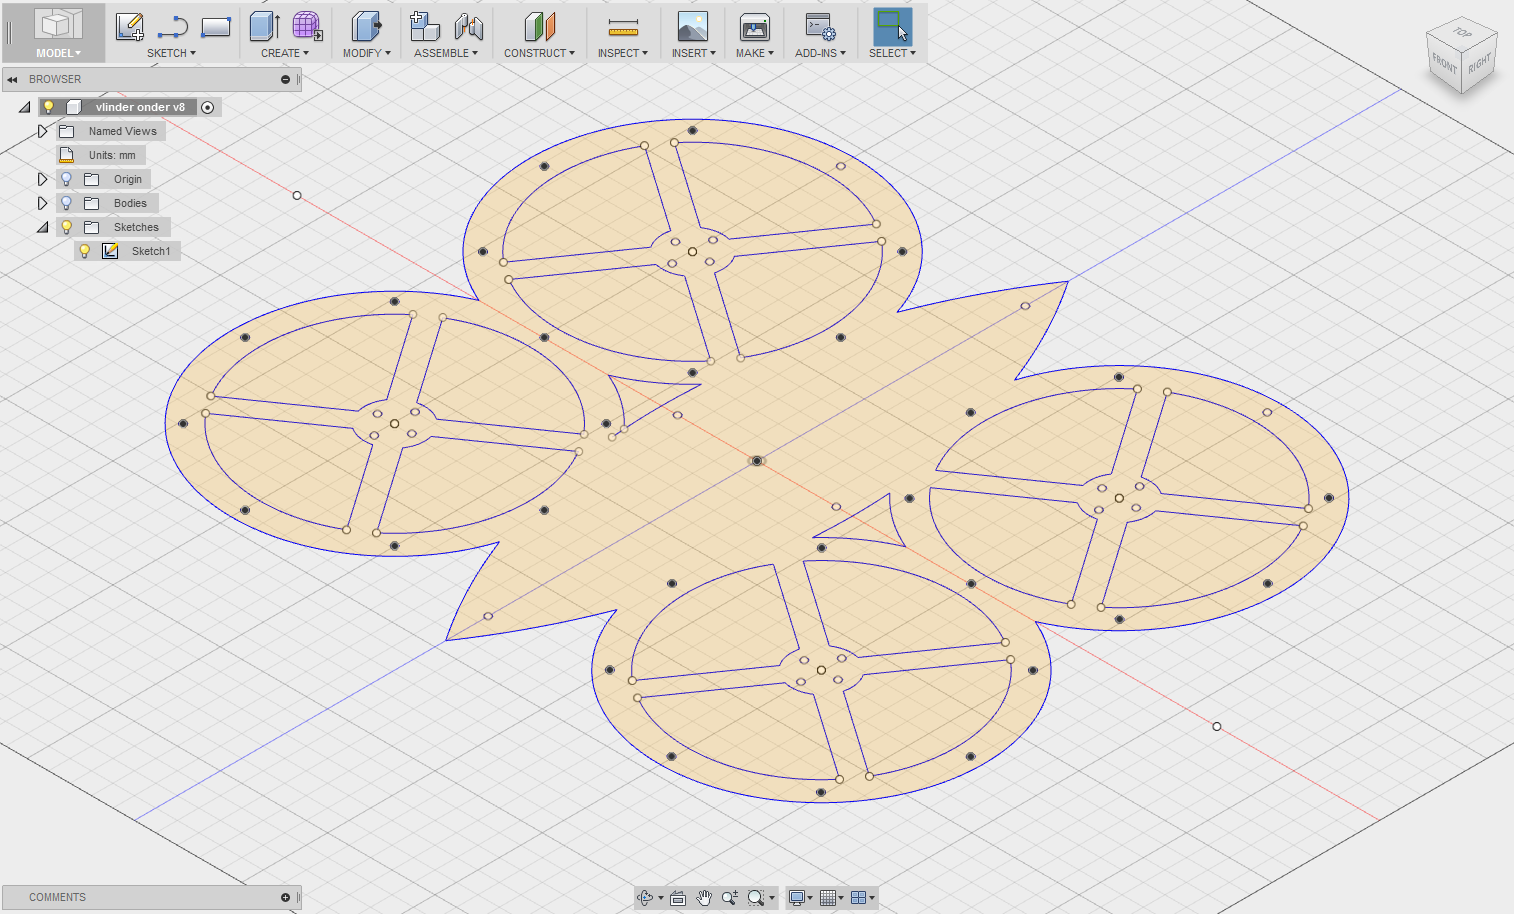This screenshot has height=914, width=1514.
Task: Collapse the Browser panel with double arrows
Action: click(x=12, y=79)
